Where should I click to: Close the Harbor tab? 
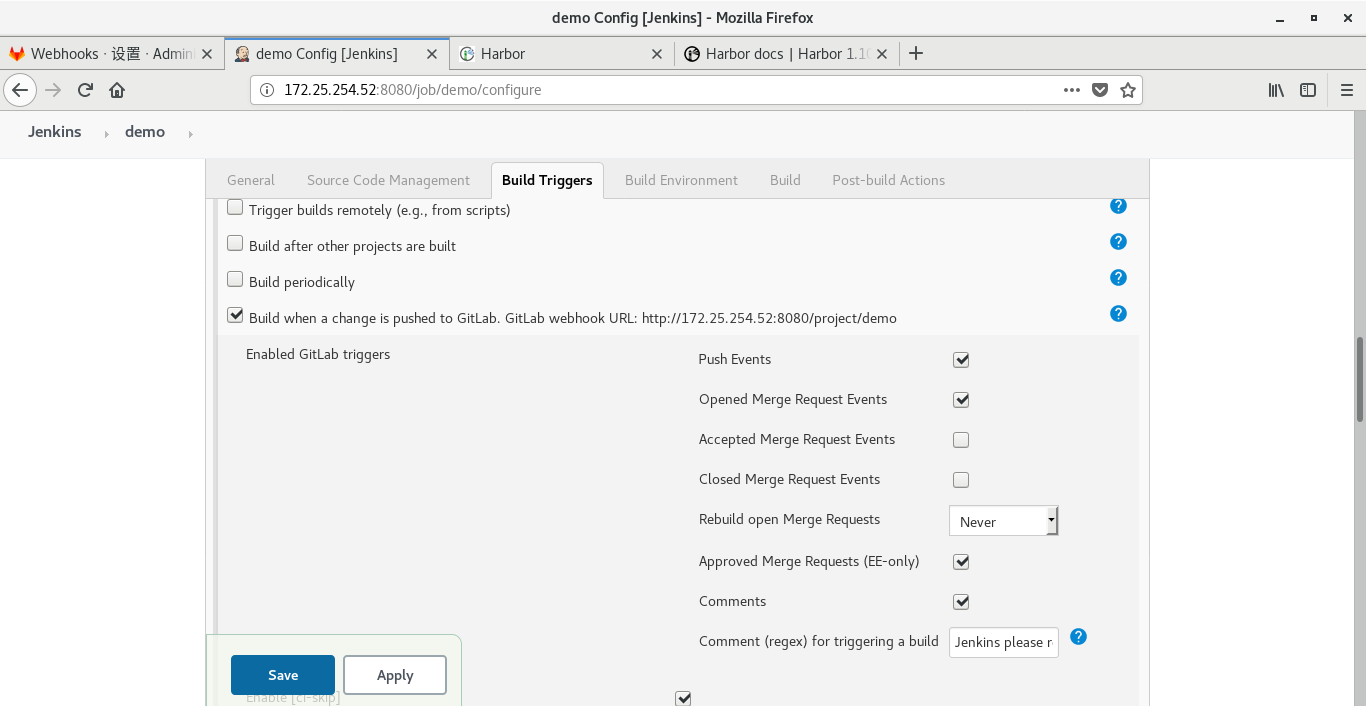pyautogui.click(x=657, y=54)
